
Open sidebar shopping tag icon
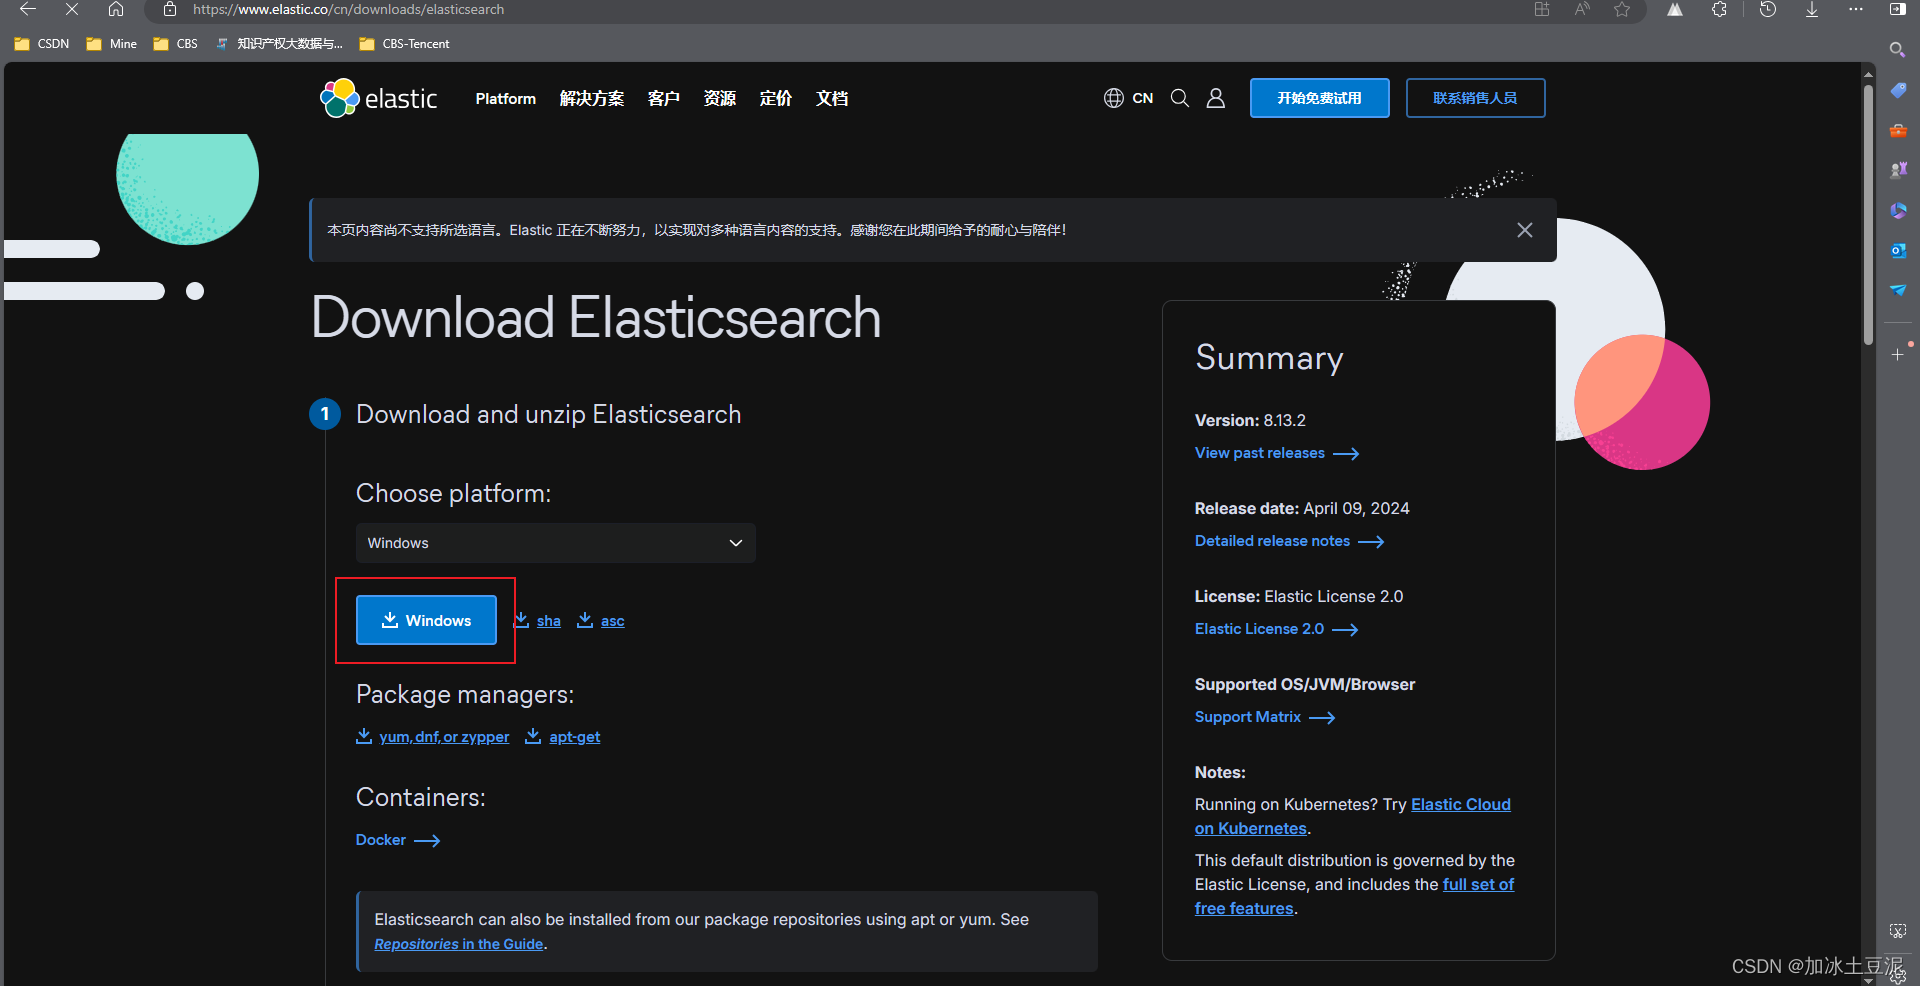tap(1897, 90)
